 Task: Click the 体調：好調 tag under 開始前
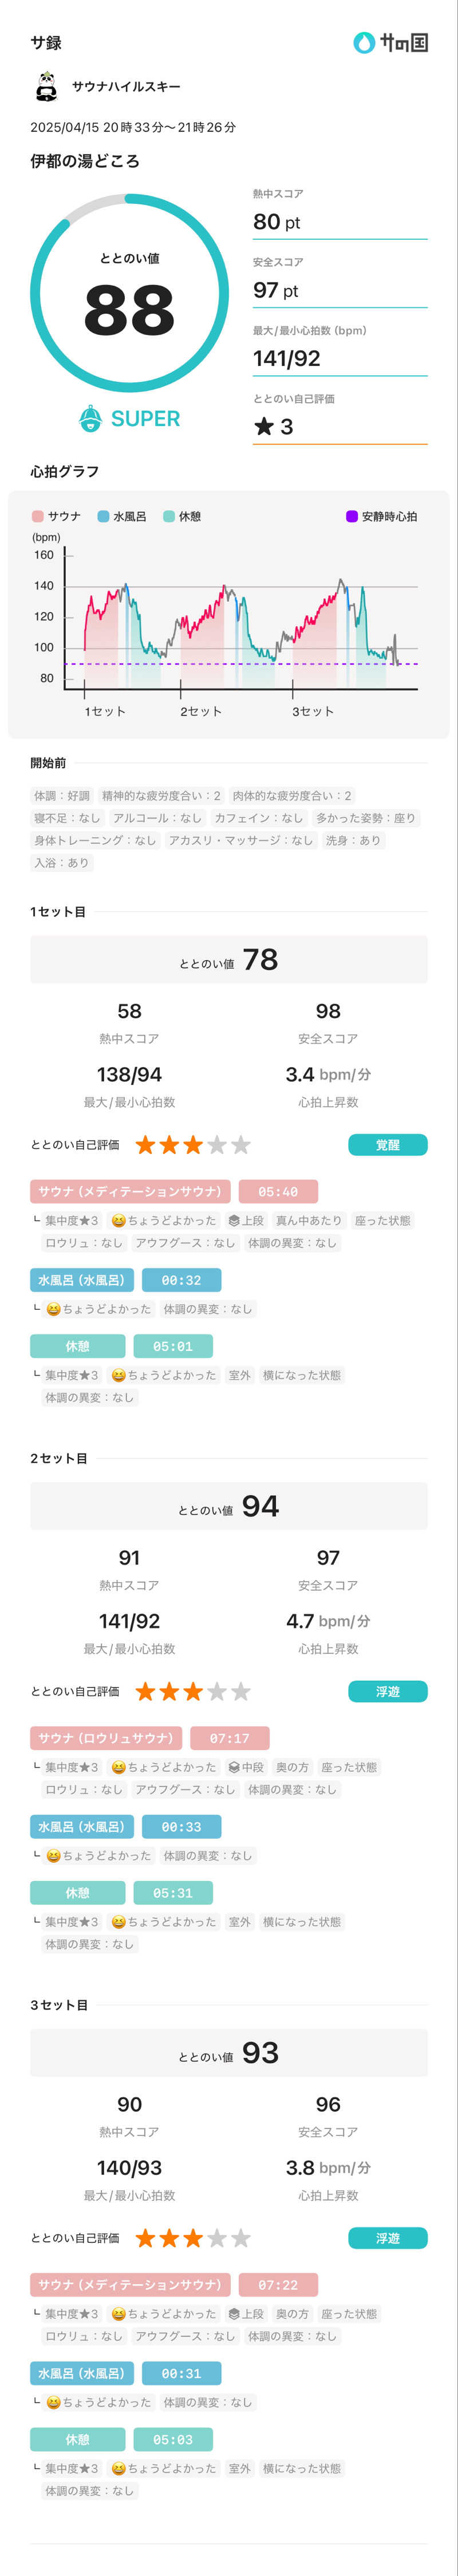pos(62,796)
